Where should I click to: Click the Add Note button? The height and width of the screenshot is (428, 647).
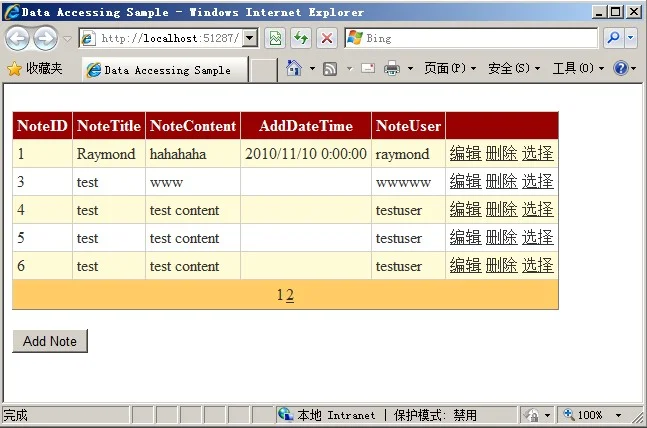[x=50, y=341]
